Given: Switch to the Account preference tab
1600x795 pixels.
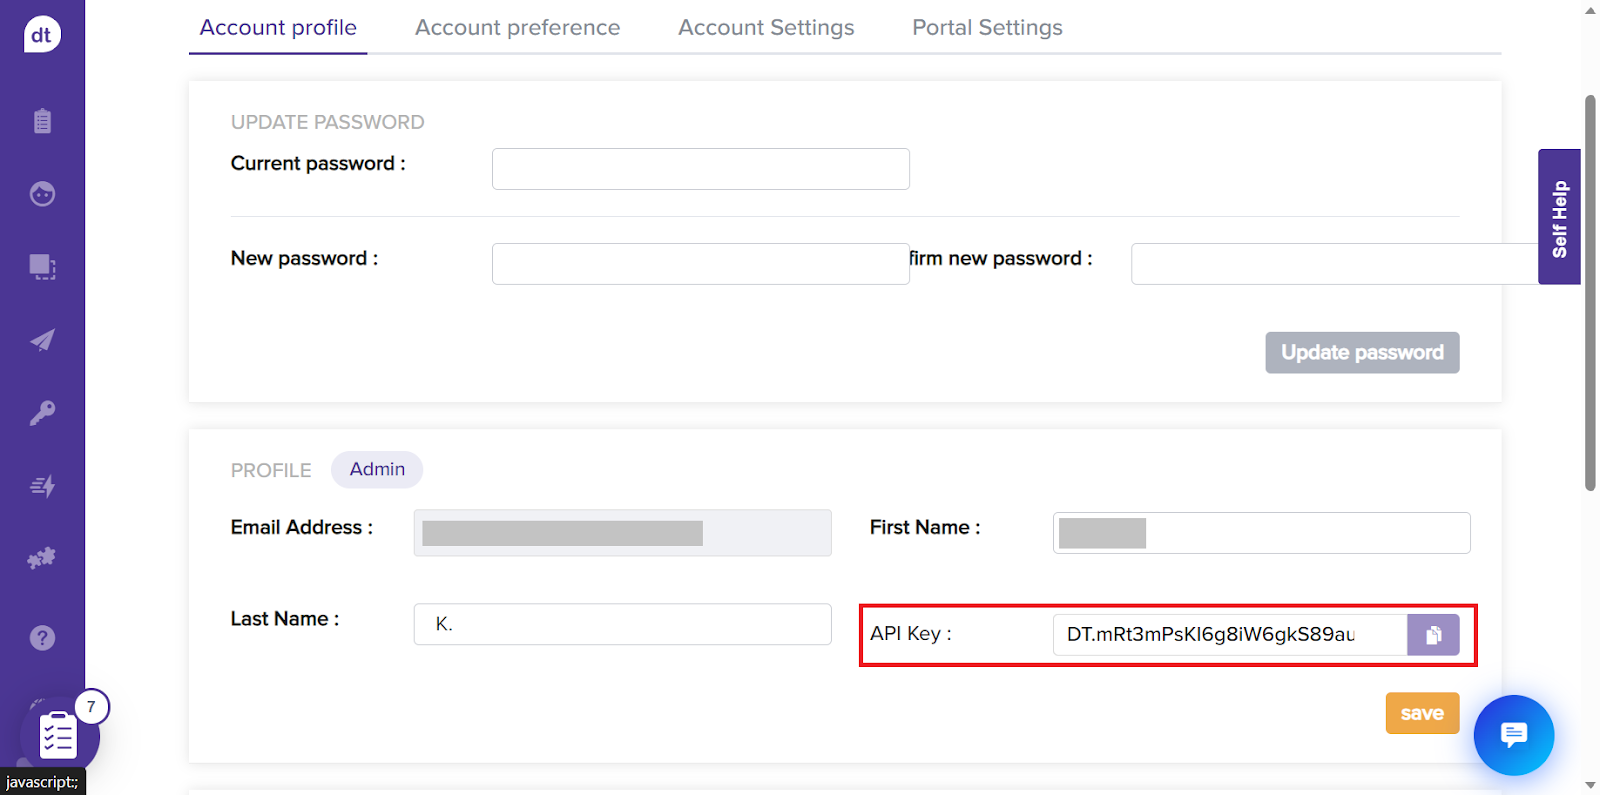Looking at the screenshot, I should (x=517, y=28).
